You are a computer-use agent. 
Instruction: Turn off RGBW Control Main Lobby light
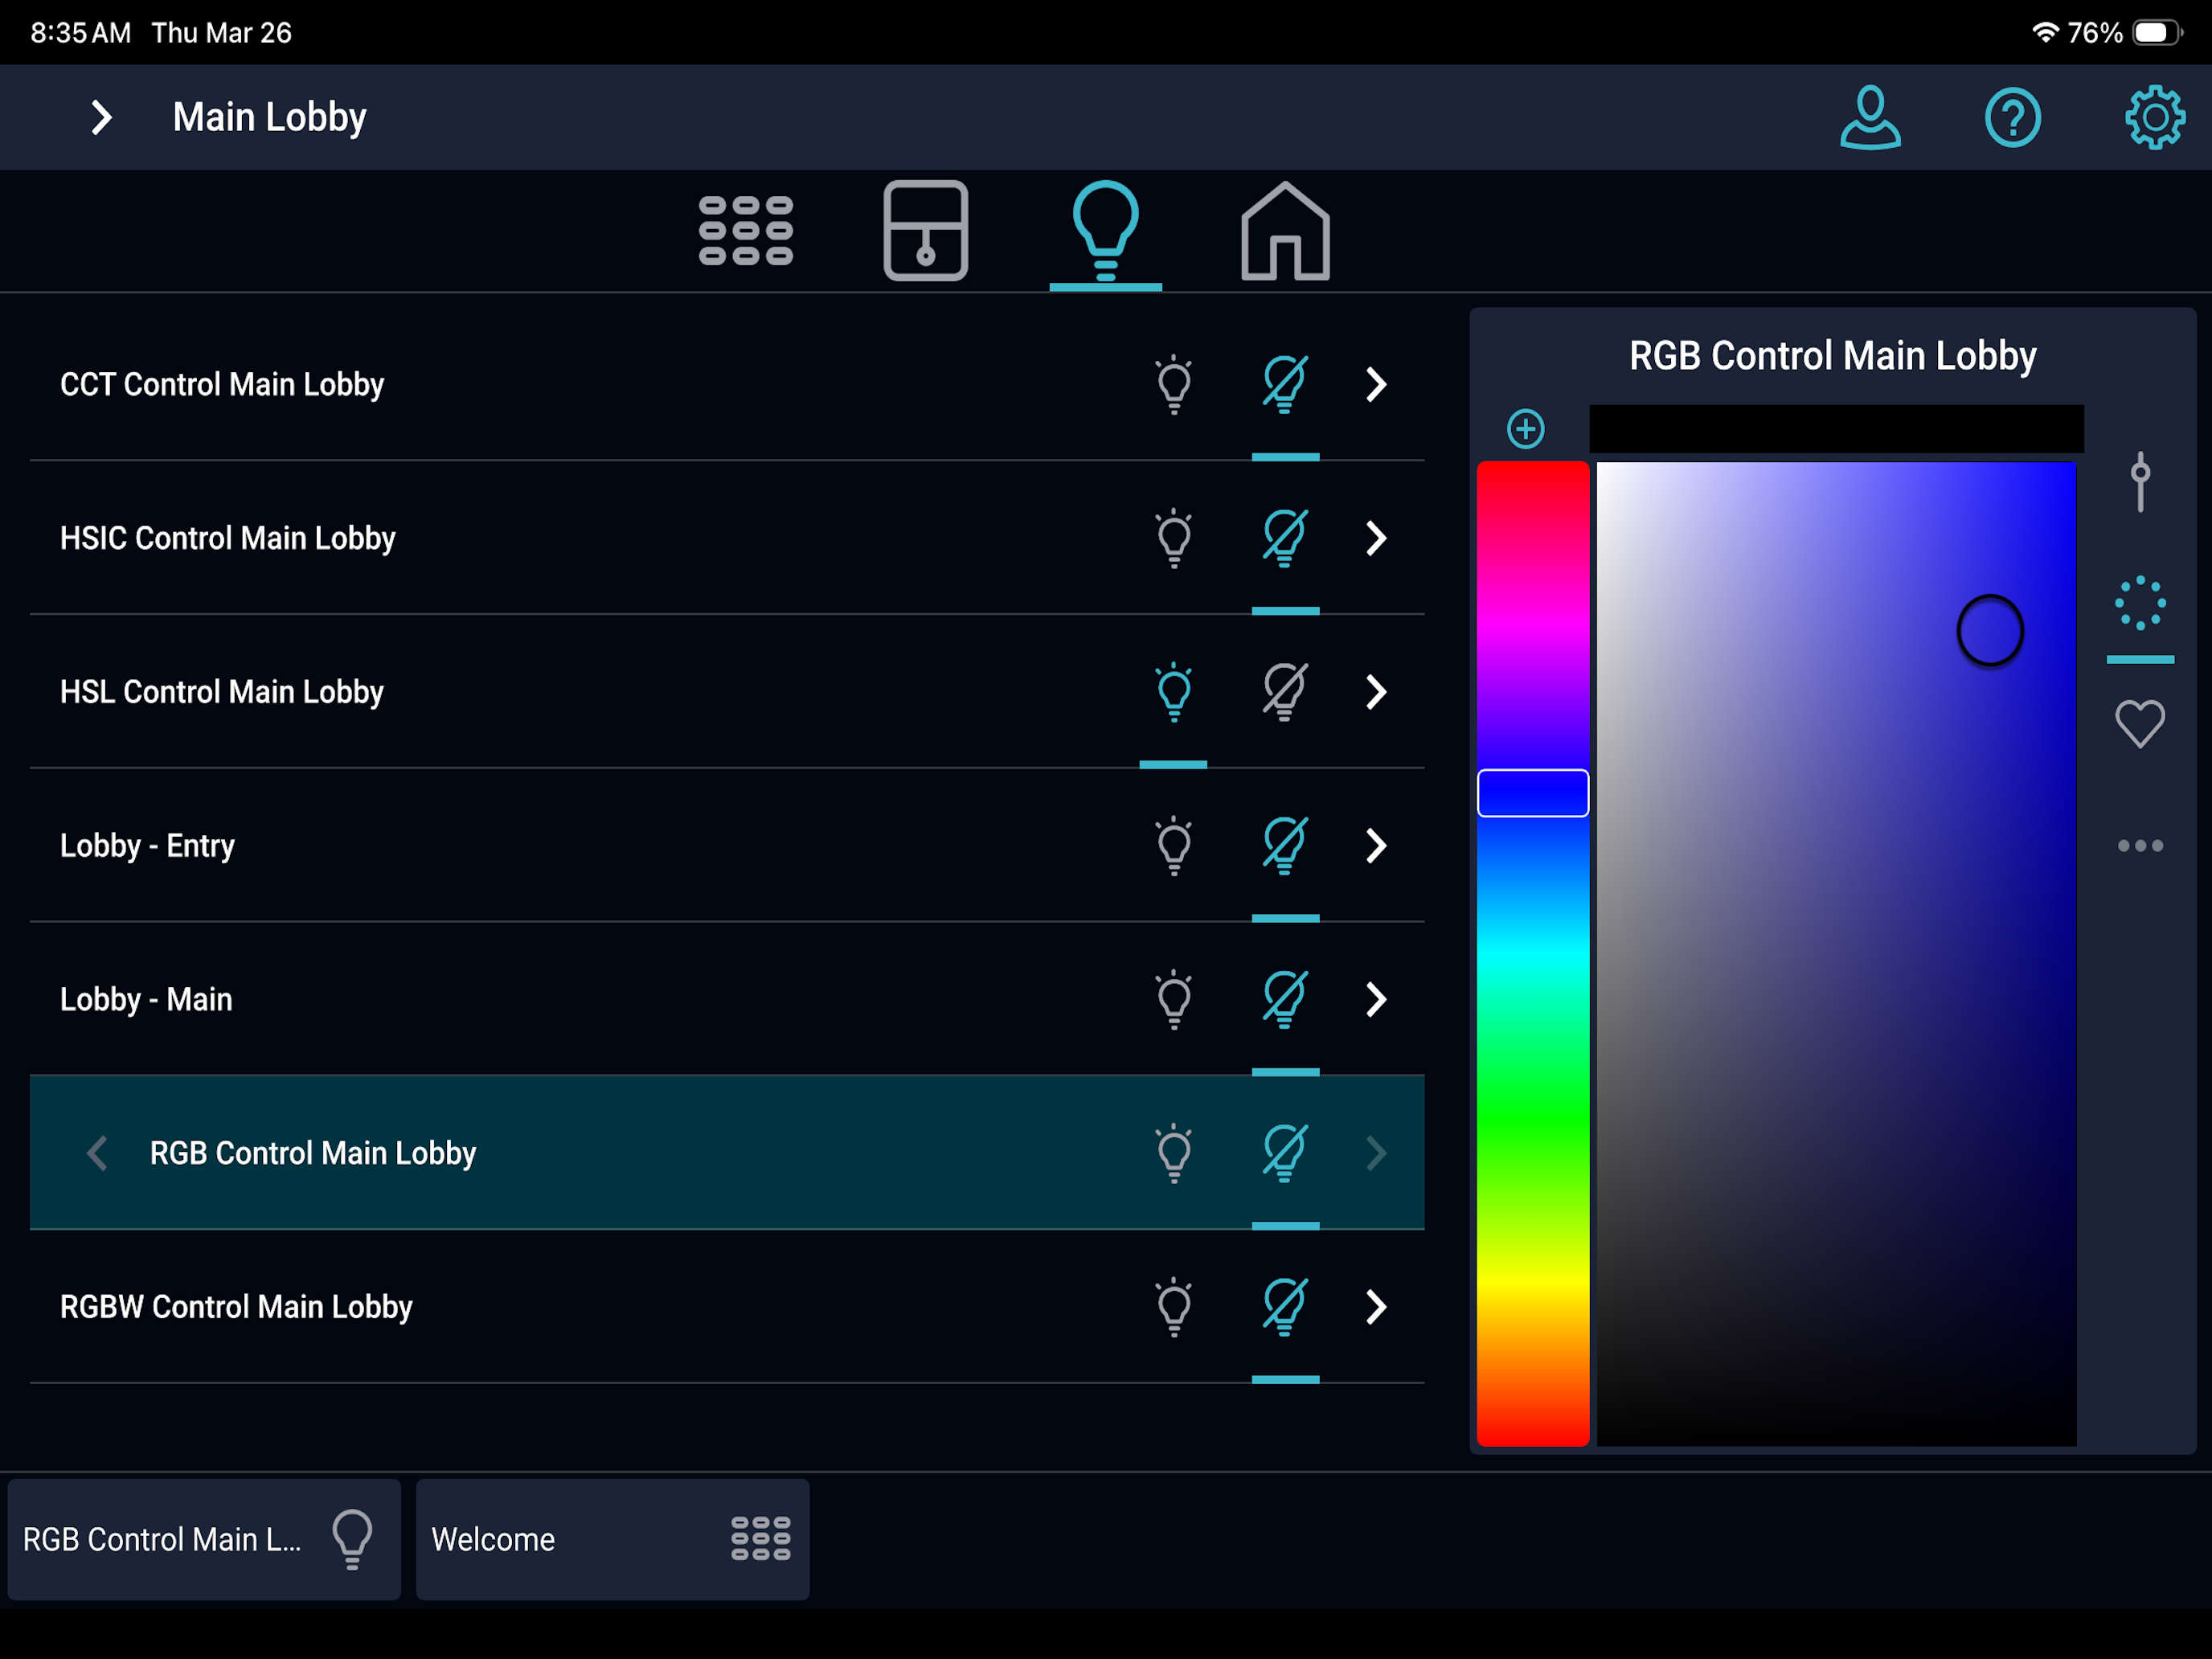(1285, 1307)
